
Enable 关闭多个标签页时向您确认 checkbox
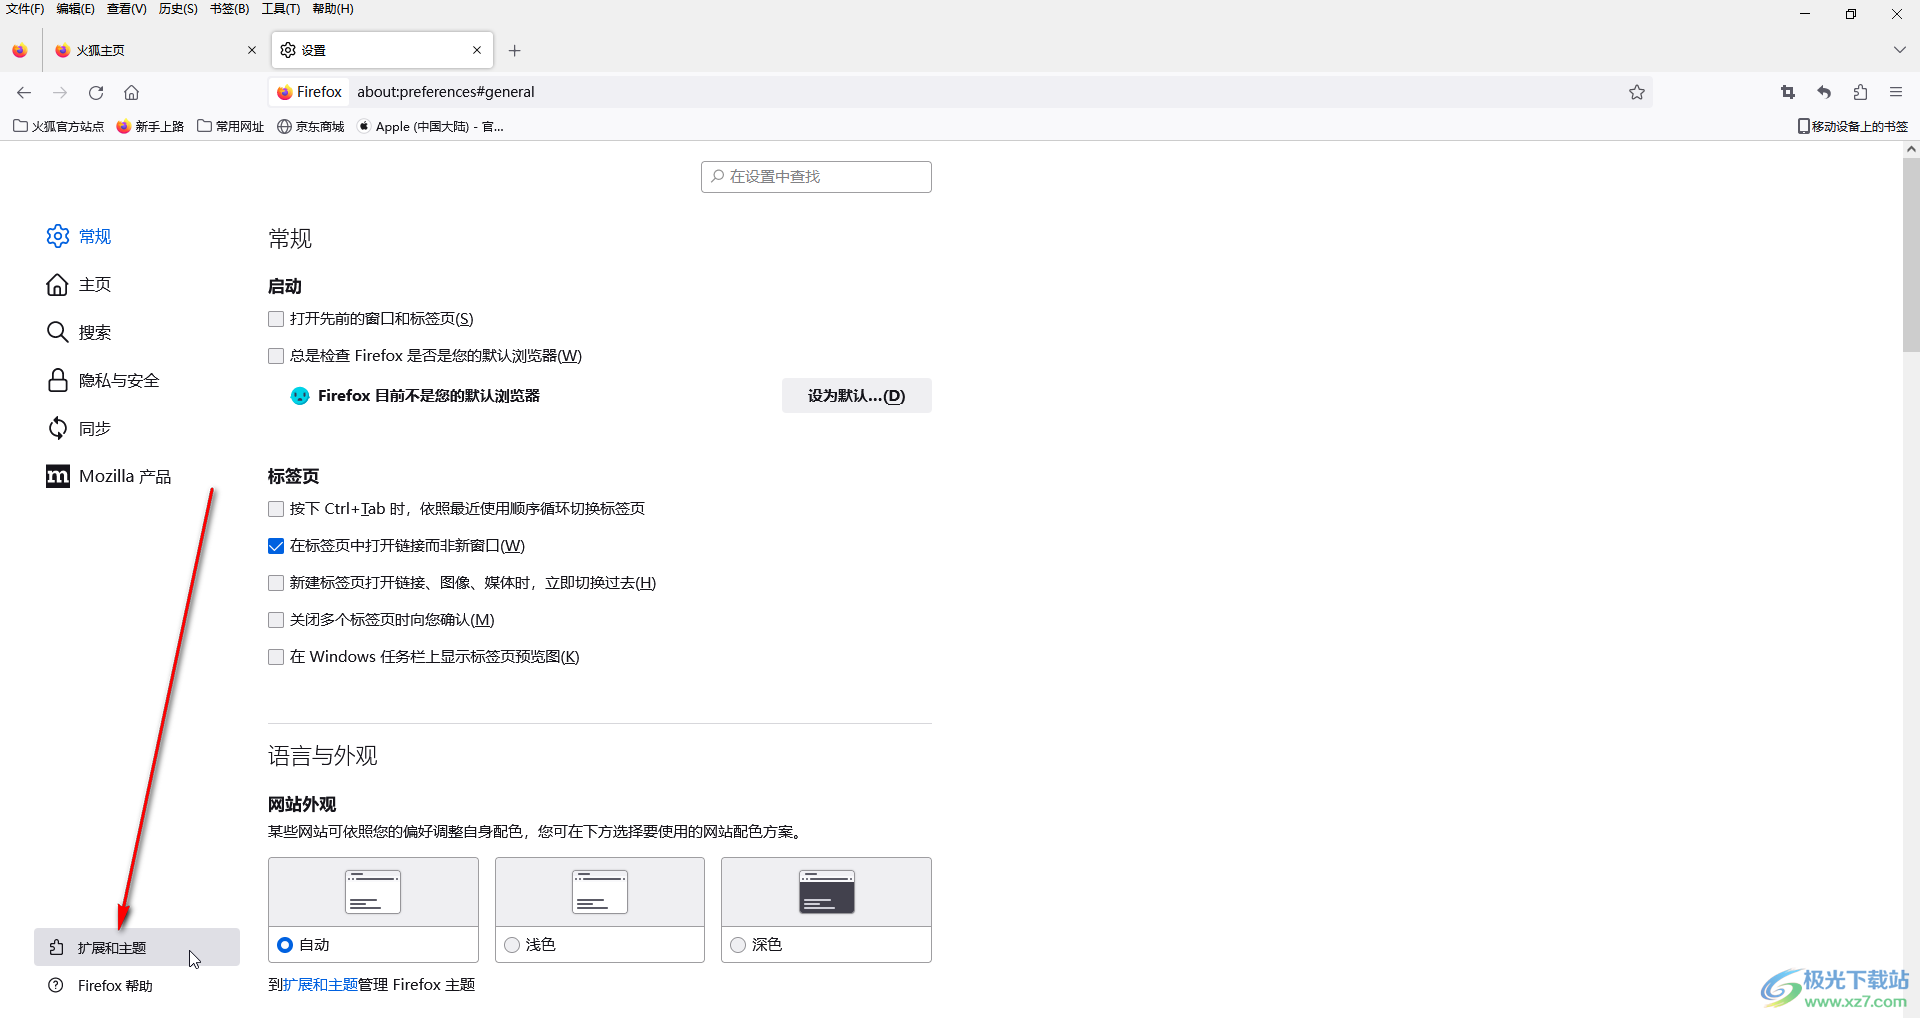coord(276,620)
